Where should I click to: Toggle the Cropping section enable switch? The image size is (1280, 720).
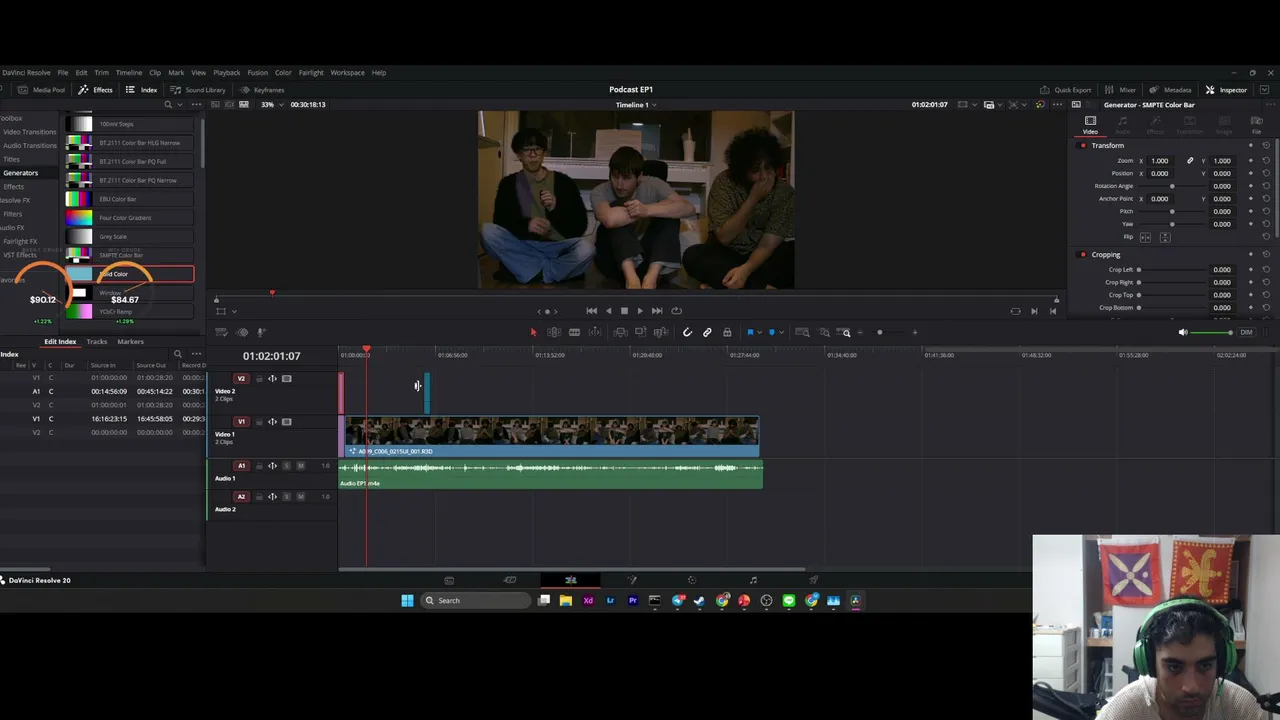pyautogui.click(x=1083, y=255)
